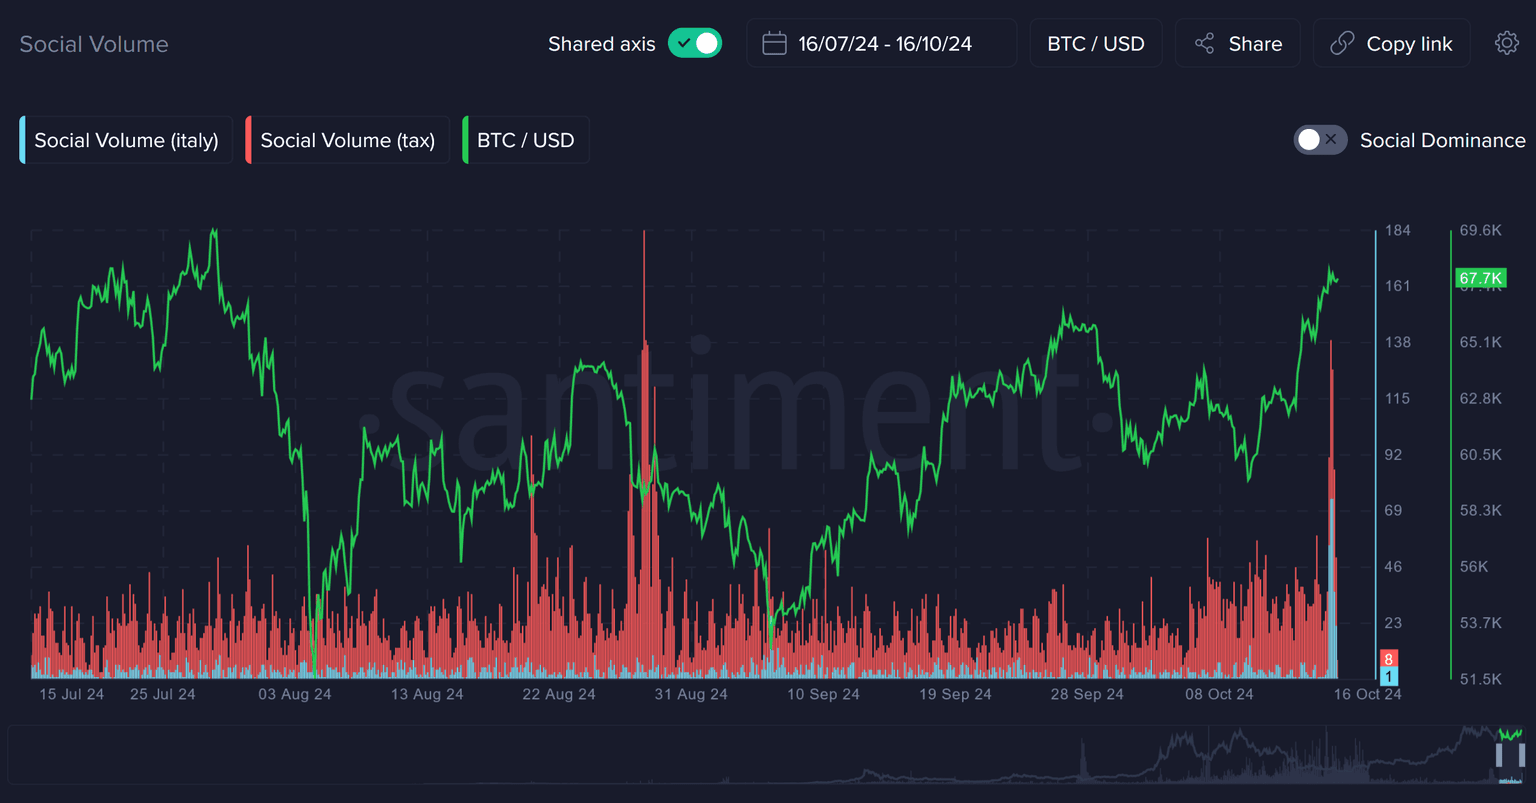1536x803 pixels.
Task: Click the blue 1 value badge
Action: [1388, 676]
